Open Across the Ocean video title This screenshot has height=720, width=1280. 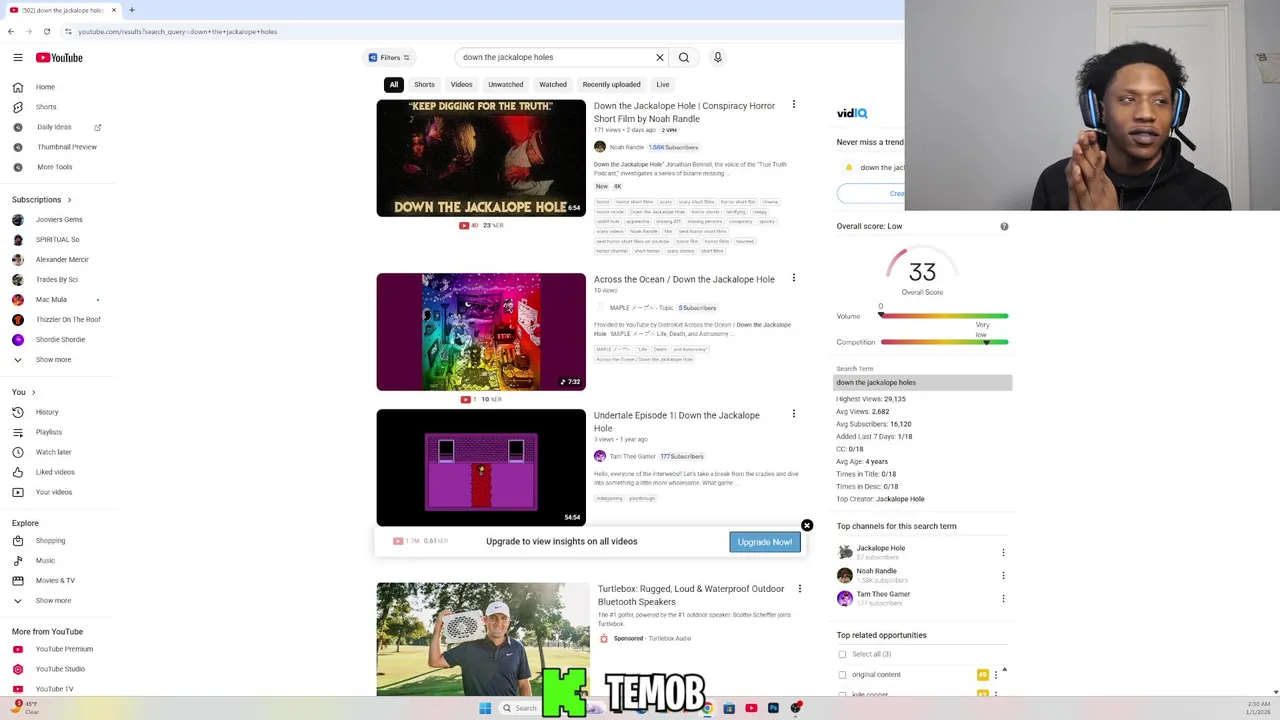pos(684,279)
